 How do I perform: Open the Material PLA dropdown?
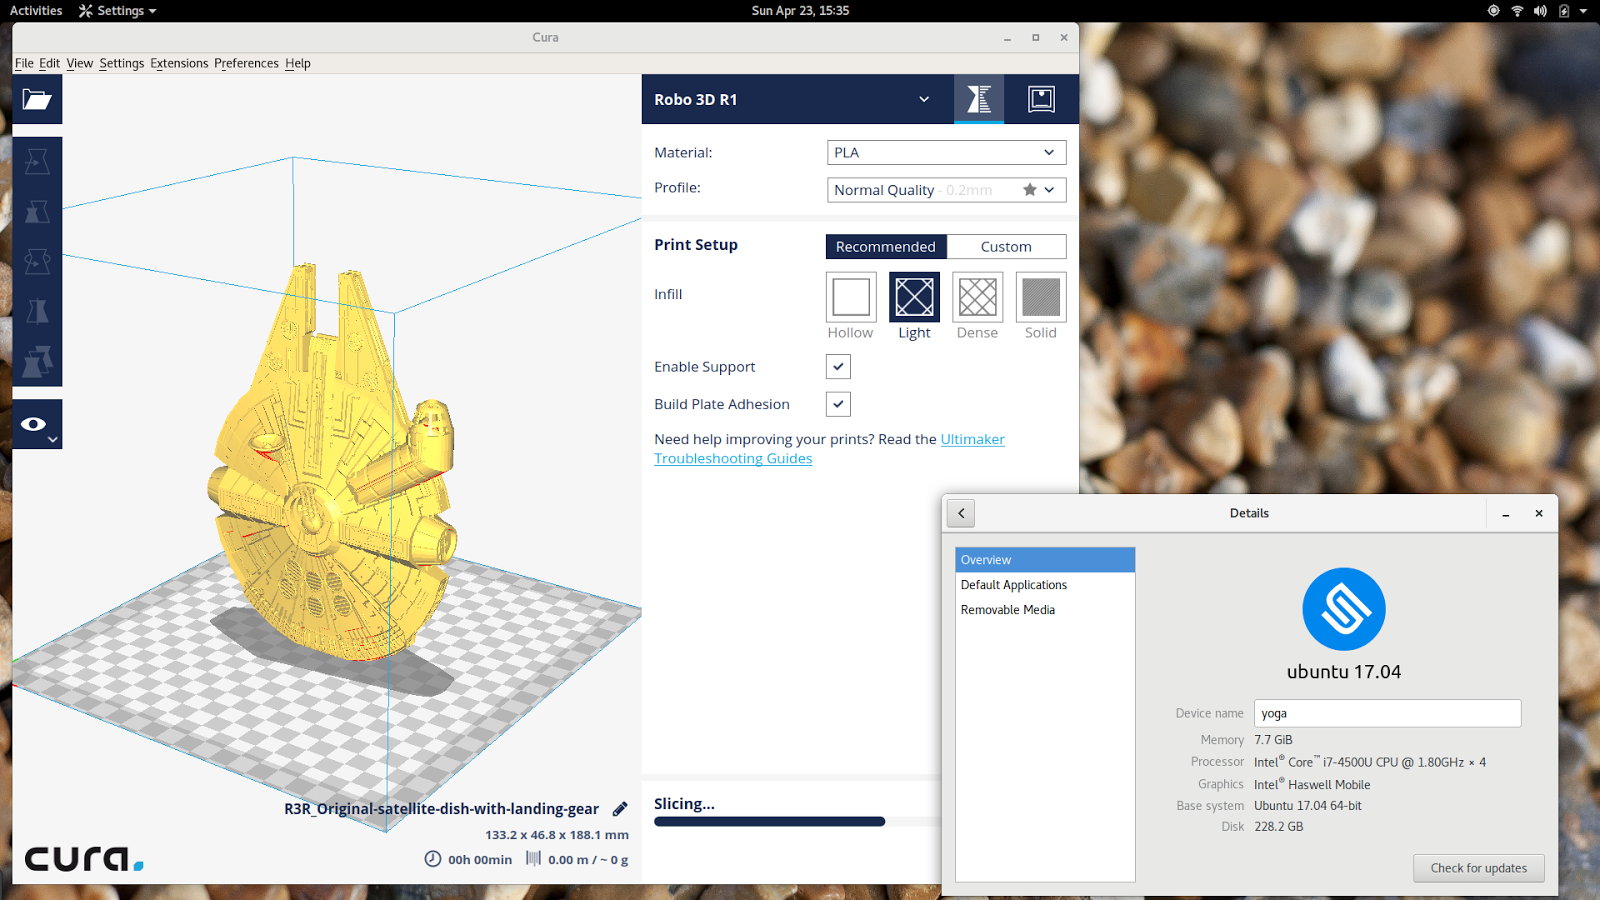(946, 152)
